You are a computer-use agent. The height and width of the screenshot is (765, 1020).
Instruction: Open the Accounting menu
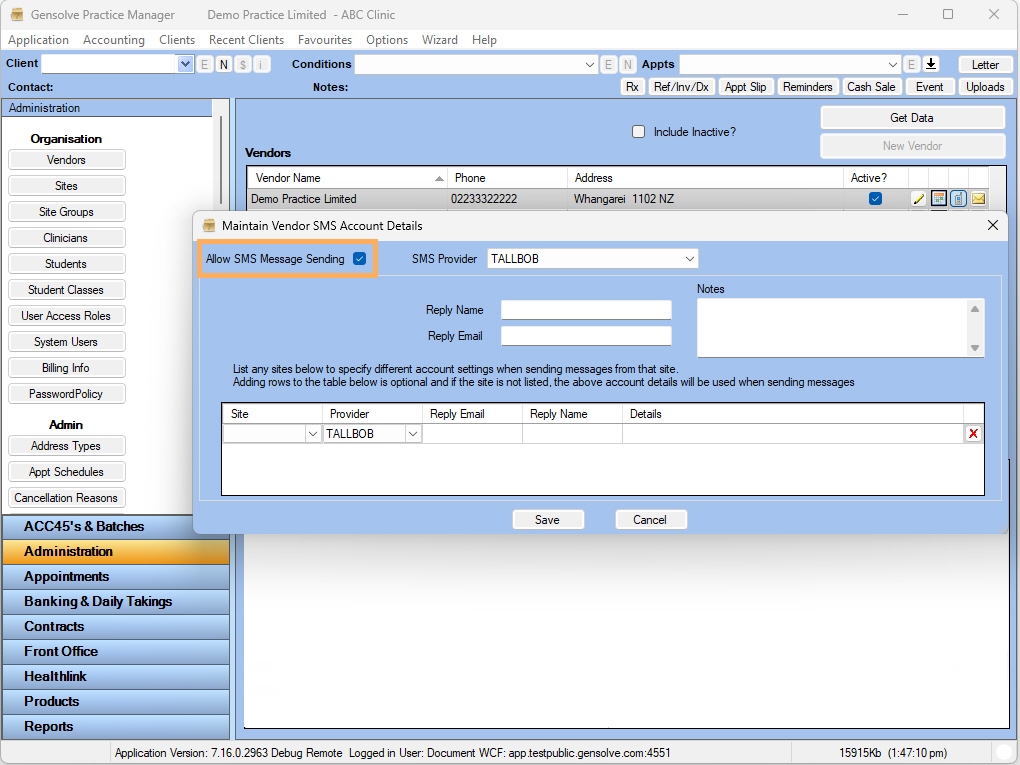(x=113, y=40)
